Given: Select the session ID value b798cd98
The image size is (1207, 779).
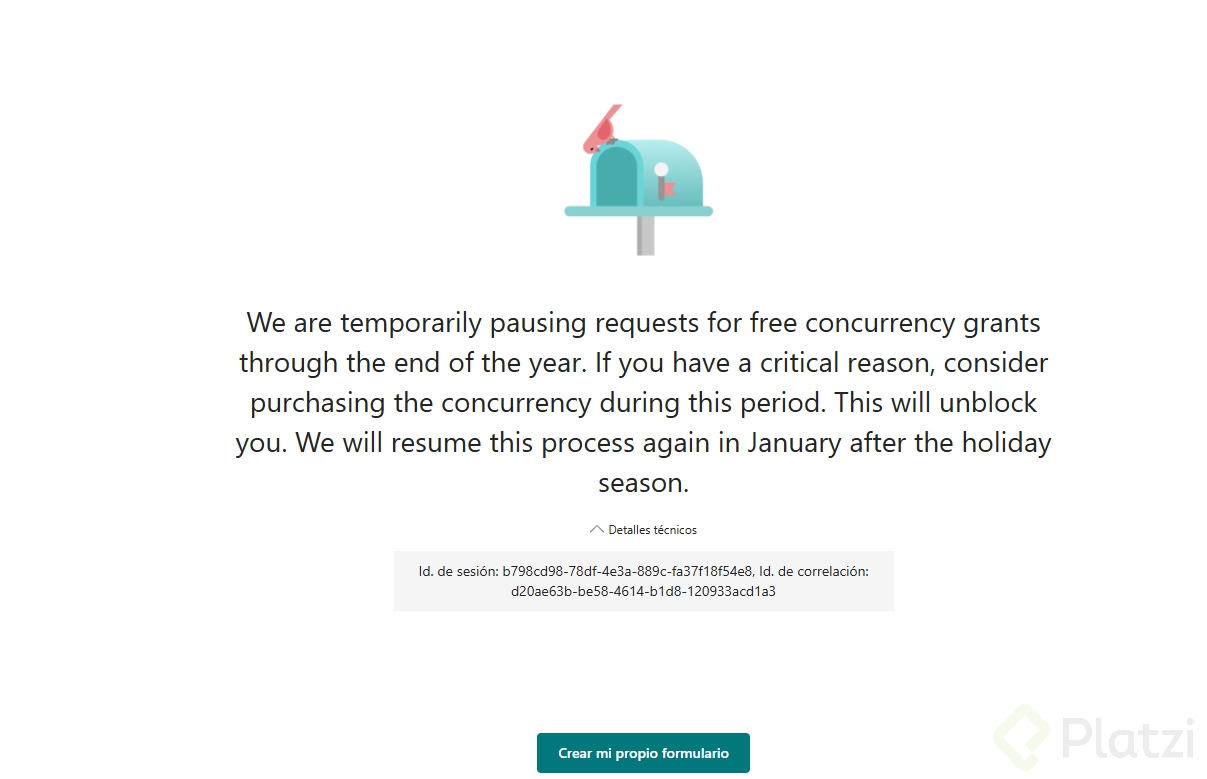Looking at the screenshot, I should tap(627, 571).
